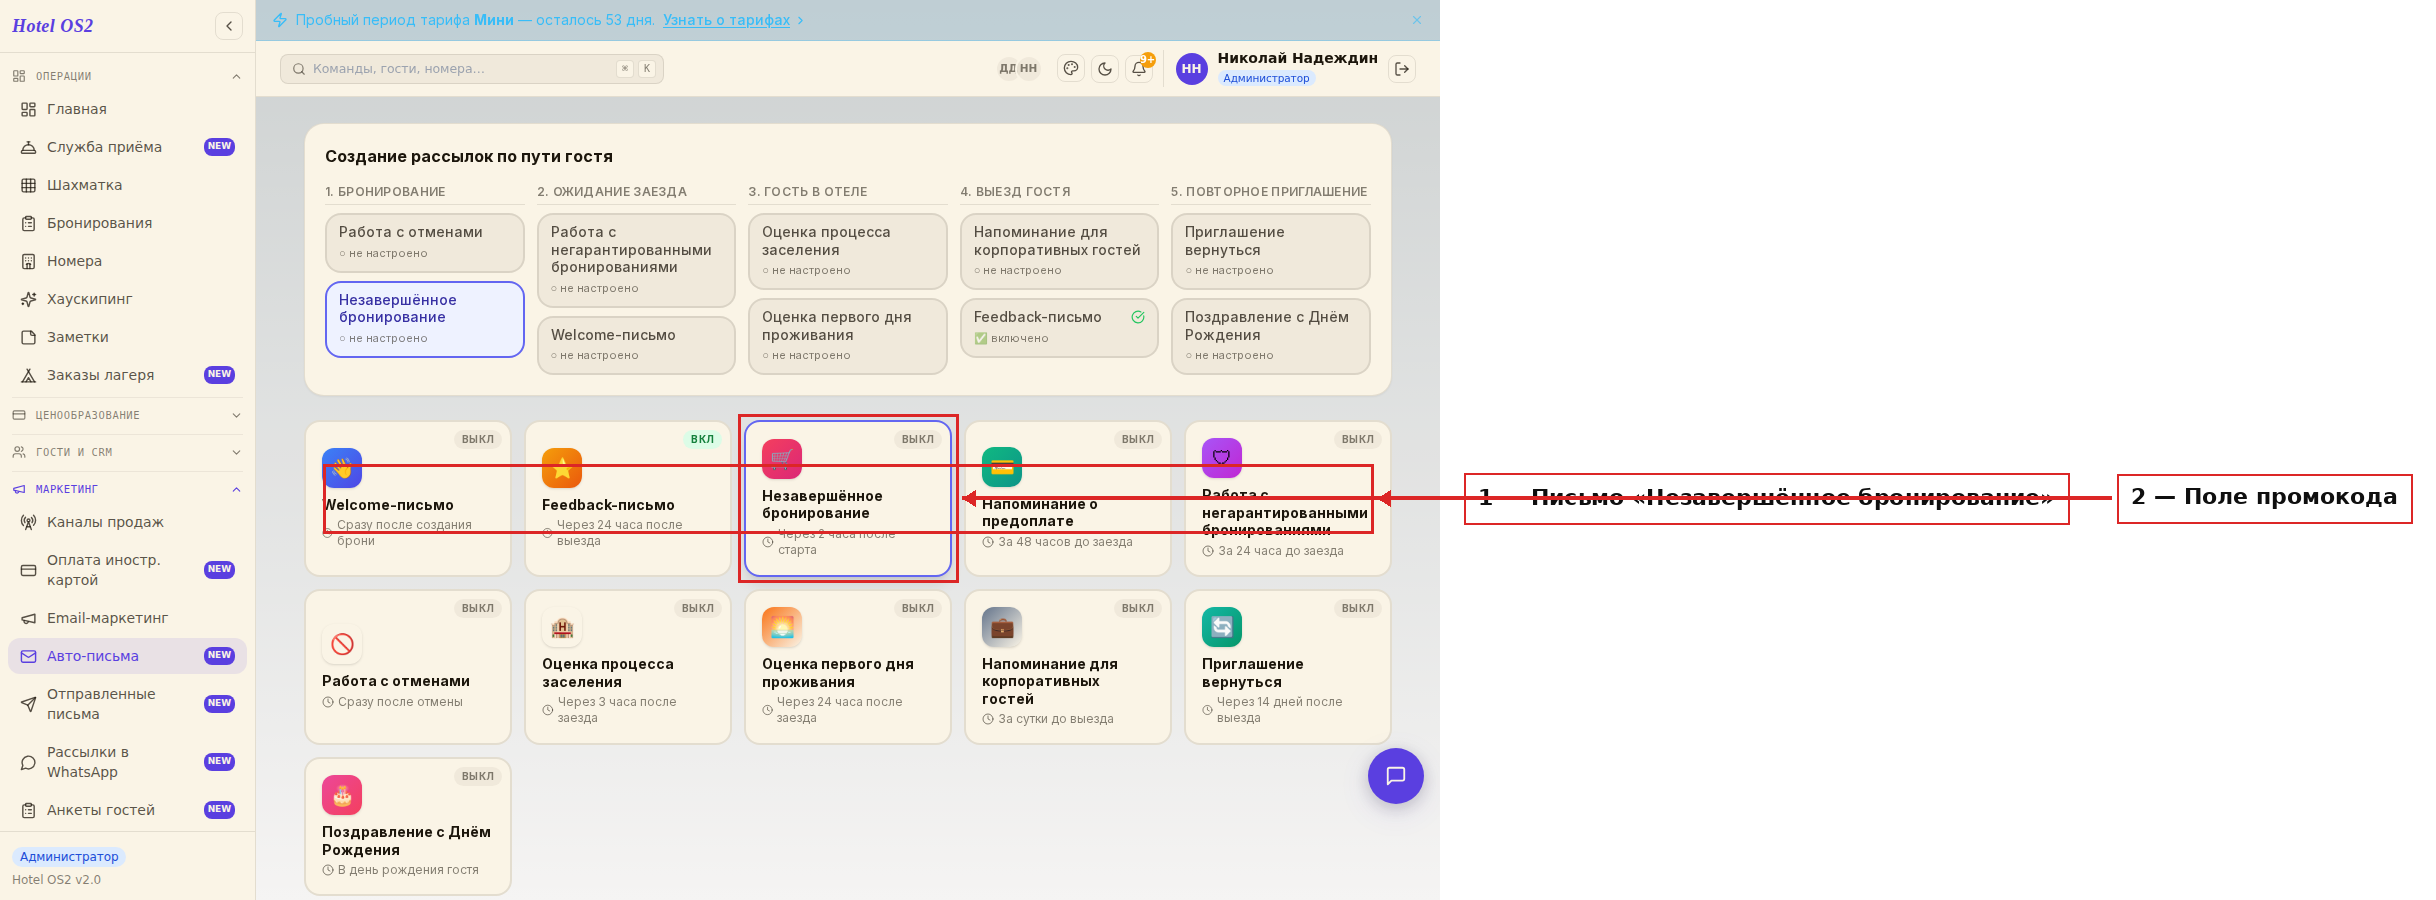Viewport: 2436px width, 900px height.
Task: Click Напоминание о предоплате card icon
Action: [x=1002, y=467]
